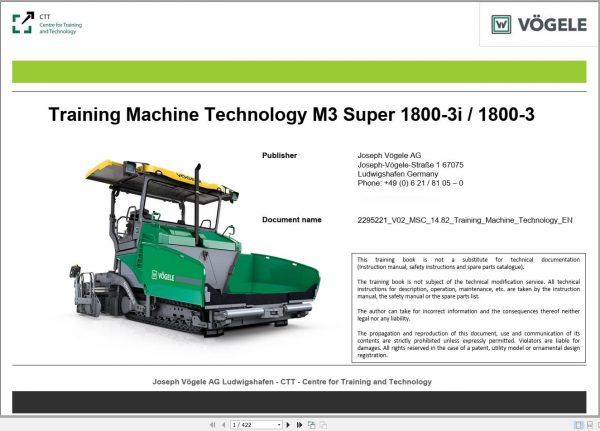Click the Document name label

tap(292, 220)
